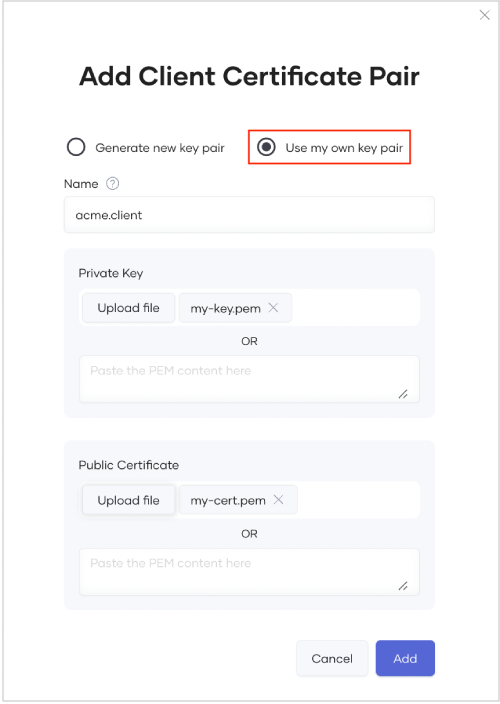Remove the my-key.pem uploaded file
Screen dimensions: 500x704
[x=273, y=308]
